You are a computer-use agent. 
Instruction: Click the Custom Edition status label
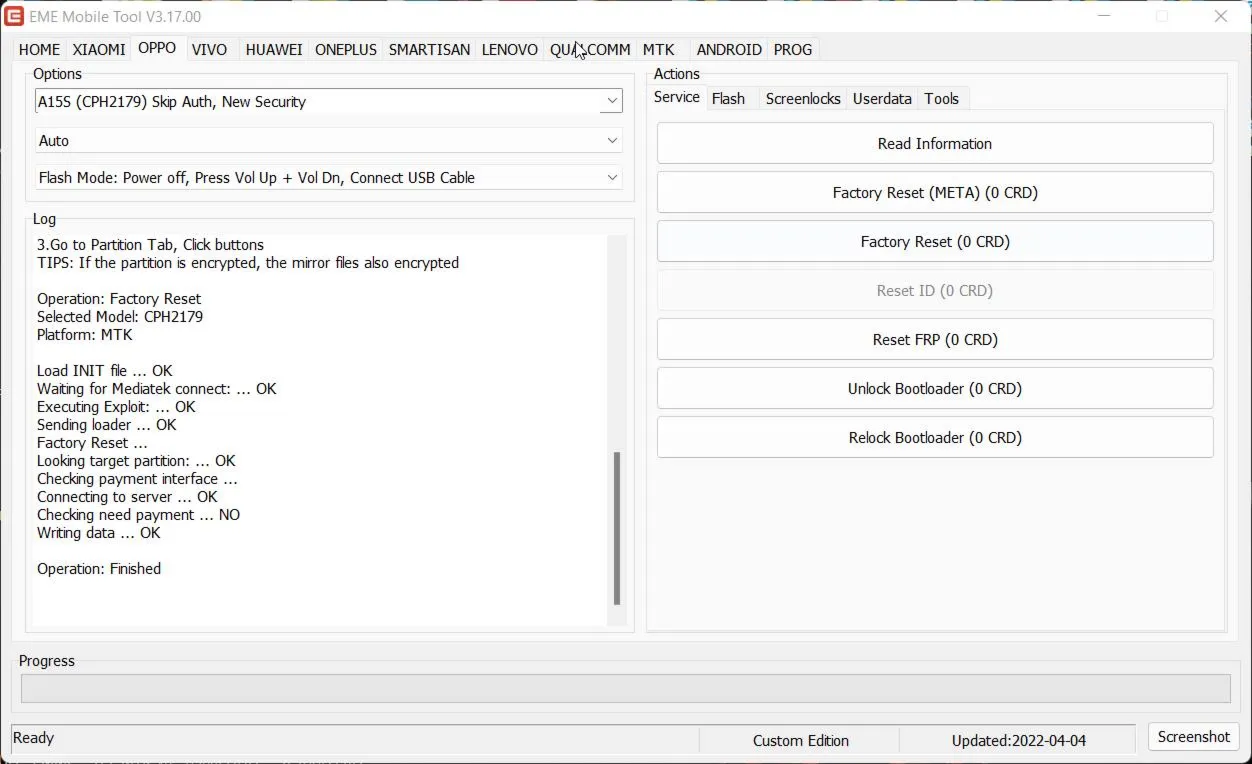click(801, 740)
